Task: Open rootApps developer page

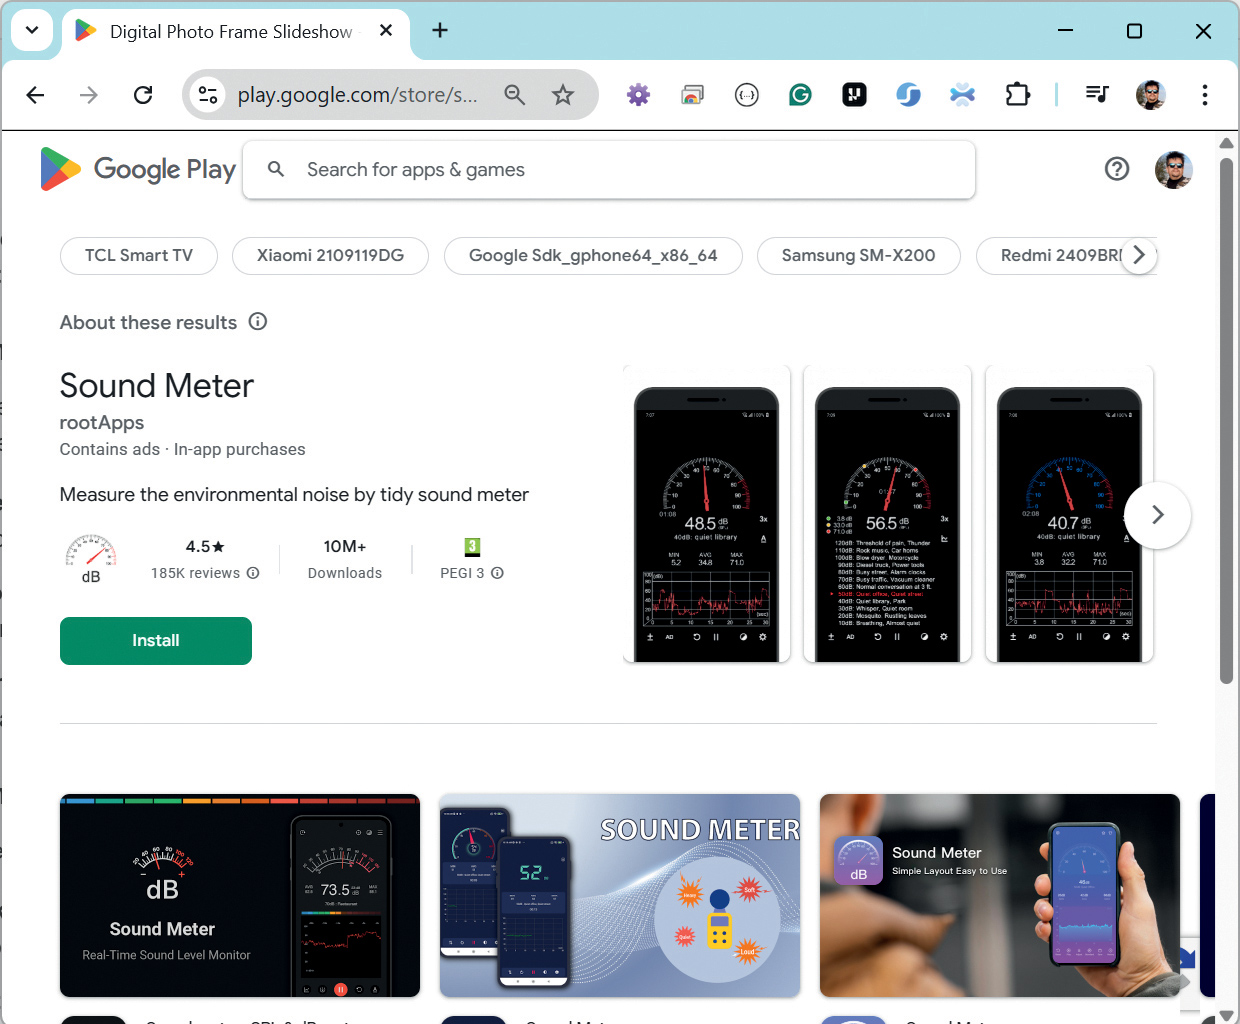Action: click(x=102, y=423)
